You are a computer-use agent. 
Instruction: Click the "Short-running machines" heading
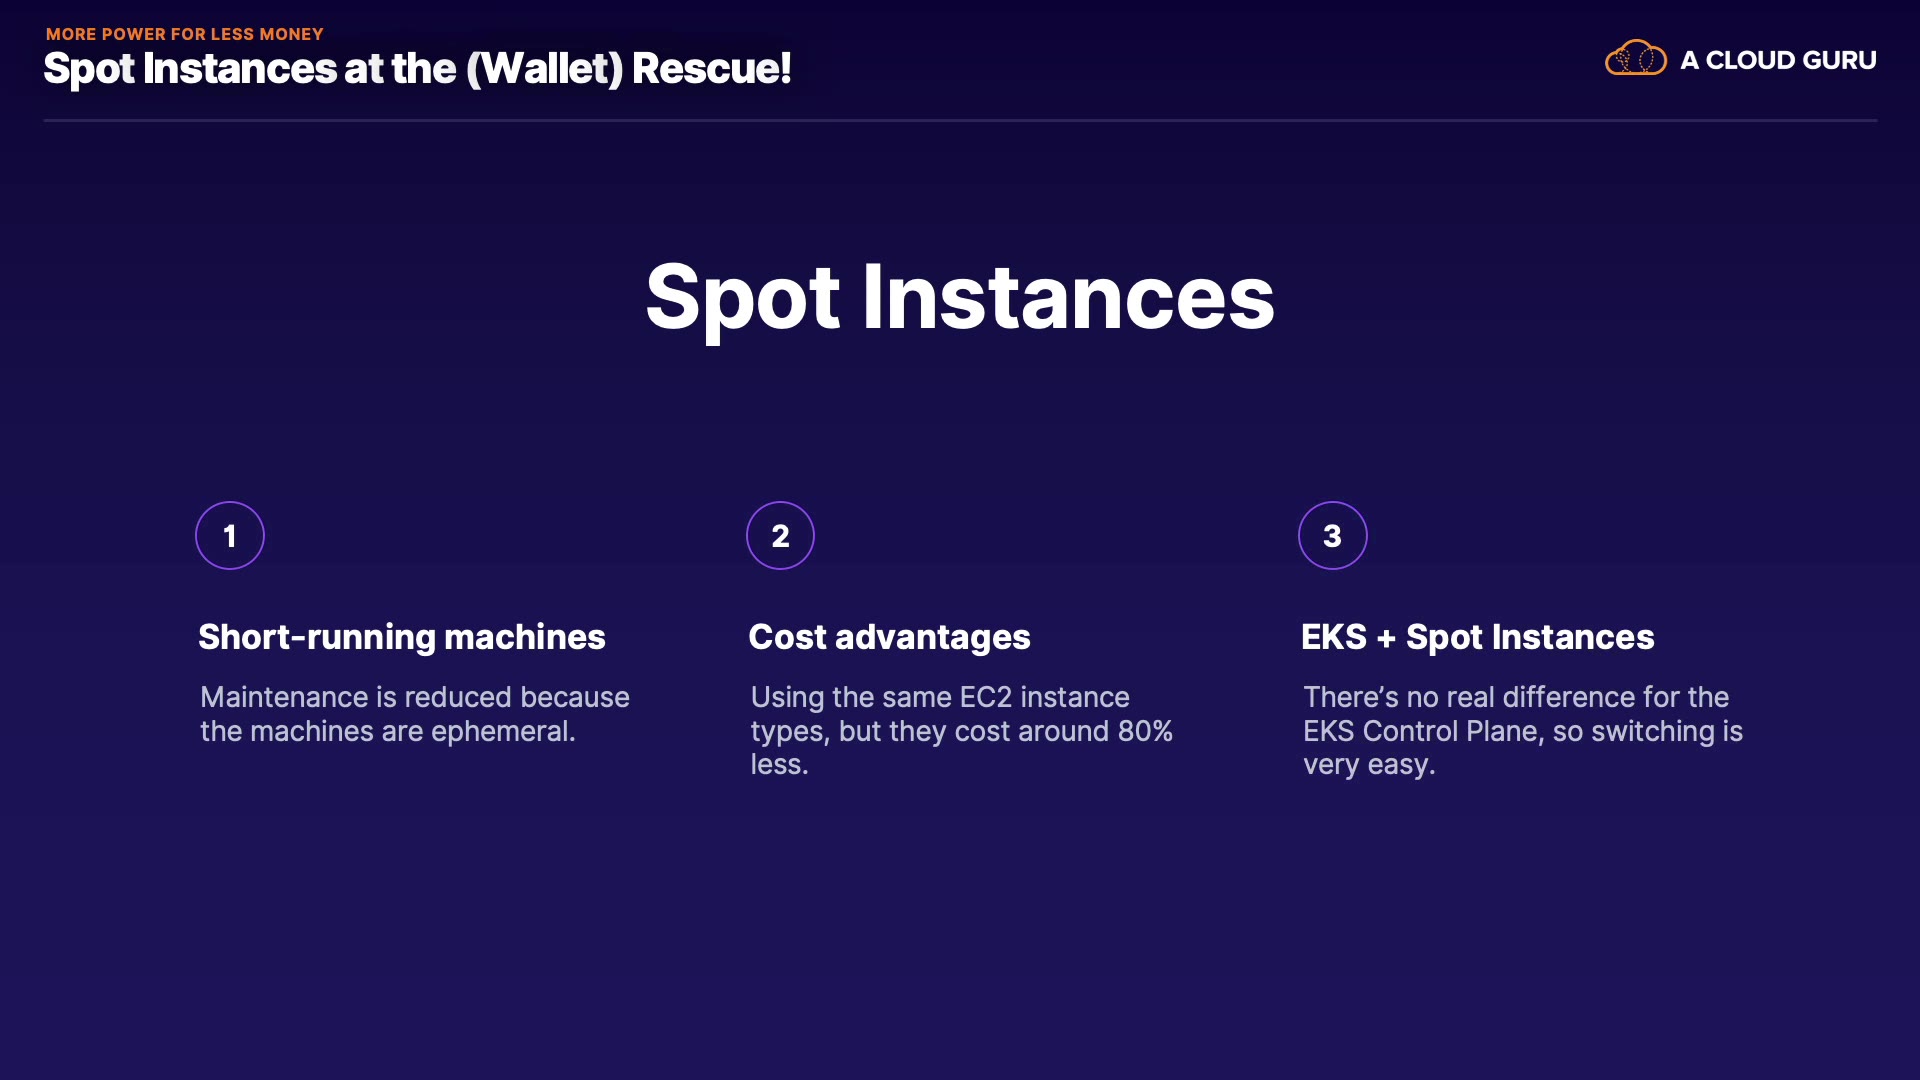tap(401, 637)
